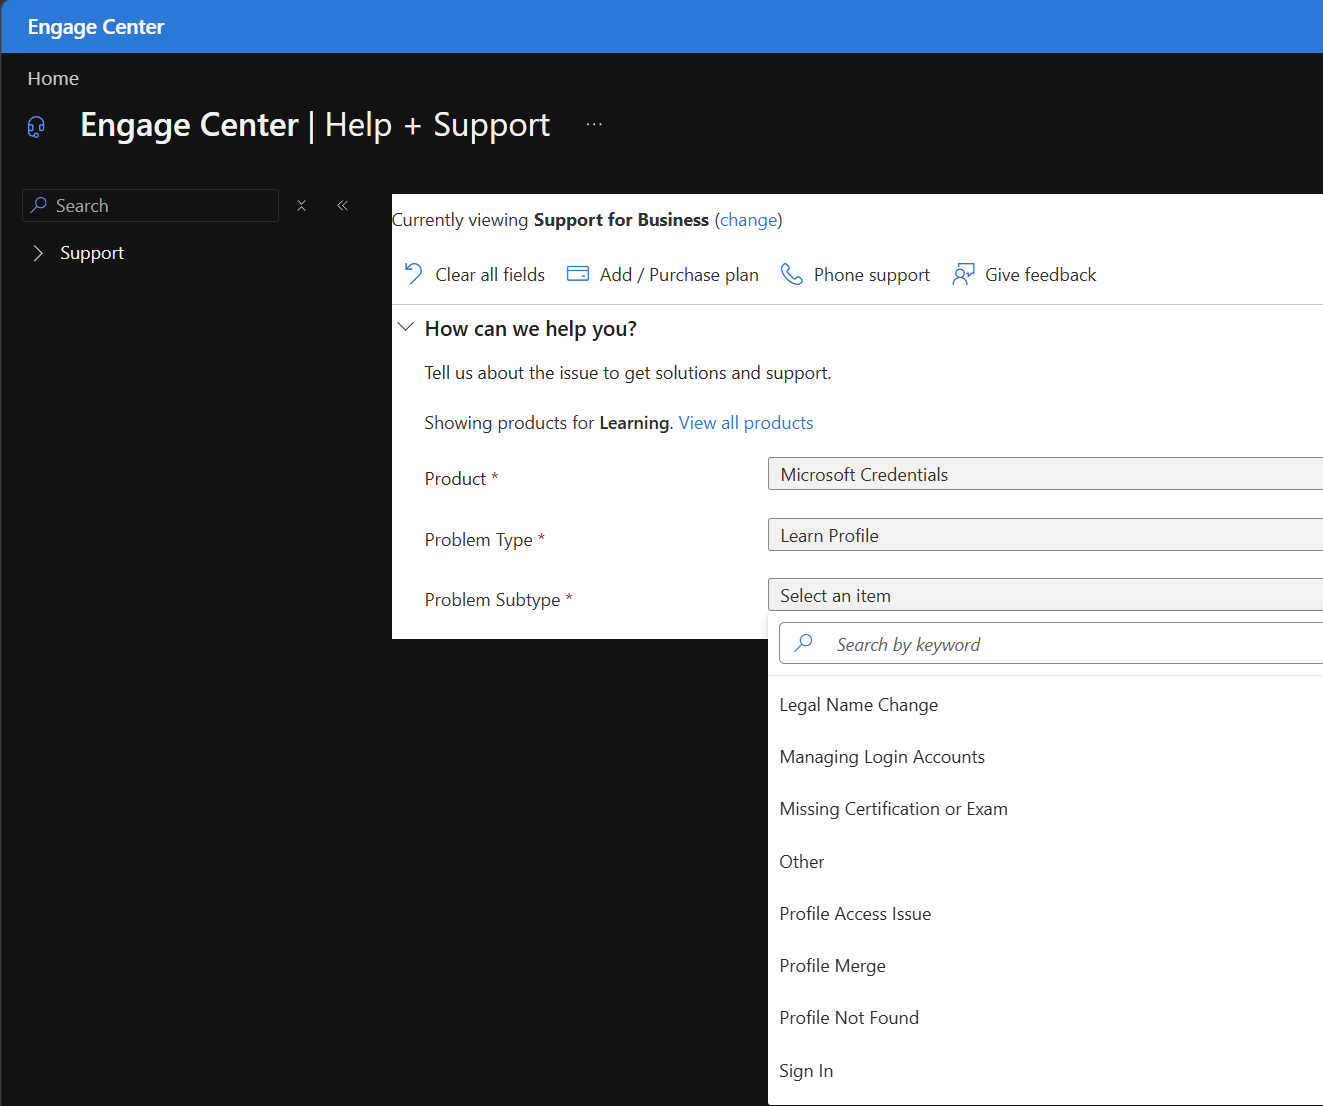The height and width of the screenshot is (1106, 1323).
Task: Click the Help + Support headset icon
Action: (x=36, y=126)
